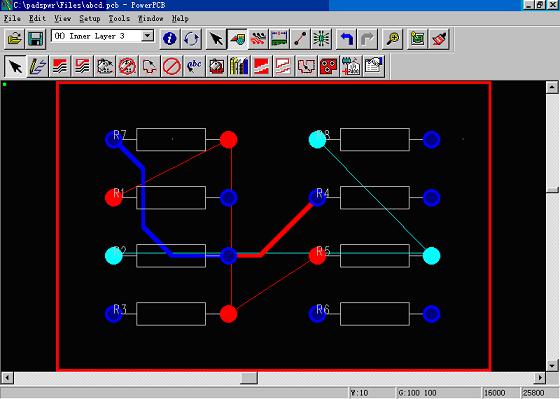Open the blue info properties icon
The height and width of the screenshot is (399, 560).
pyautogui.click(x=169, y=39)
